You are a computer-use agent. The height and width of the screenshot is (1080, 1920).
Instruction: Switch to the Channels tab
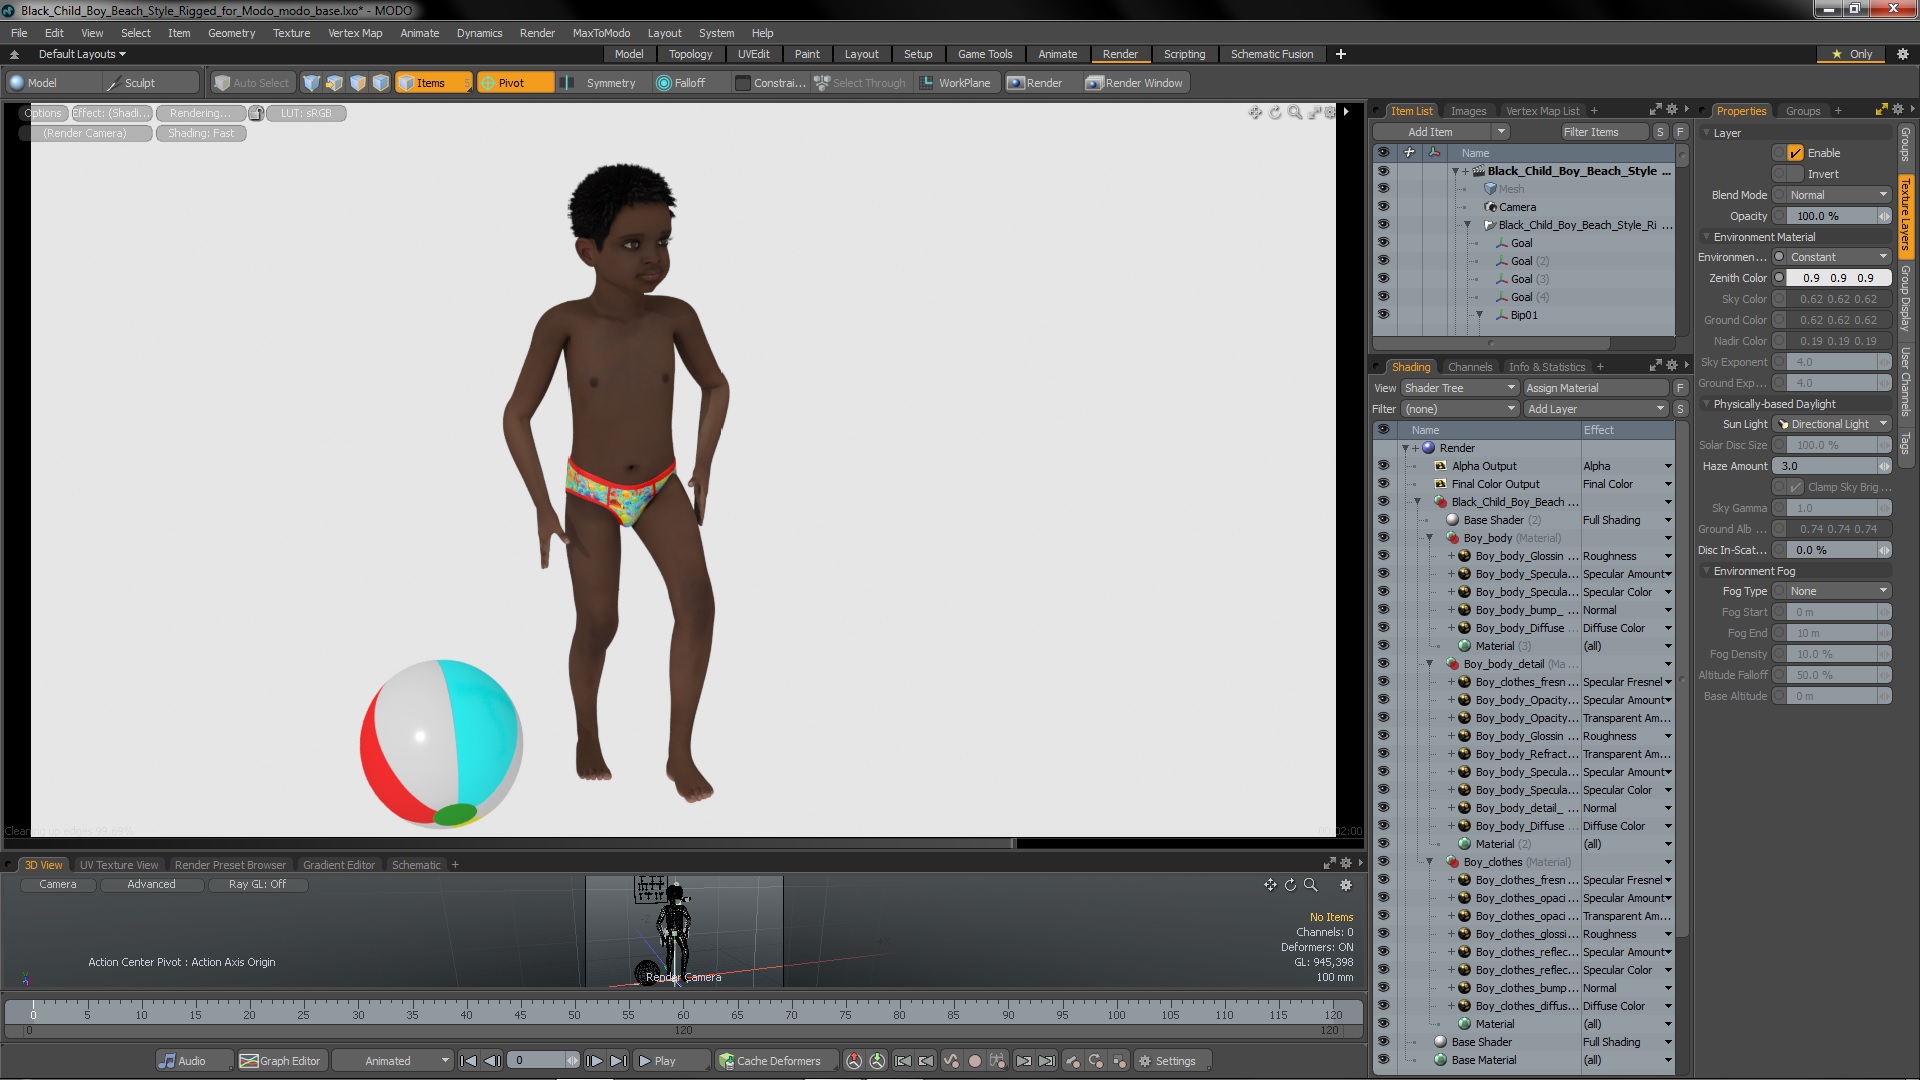click(1469, 367)
